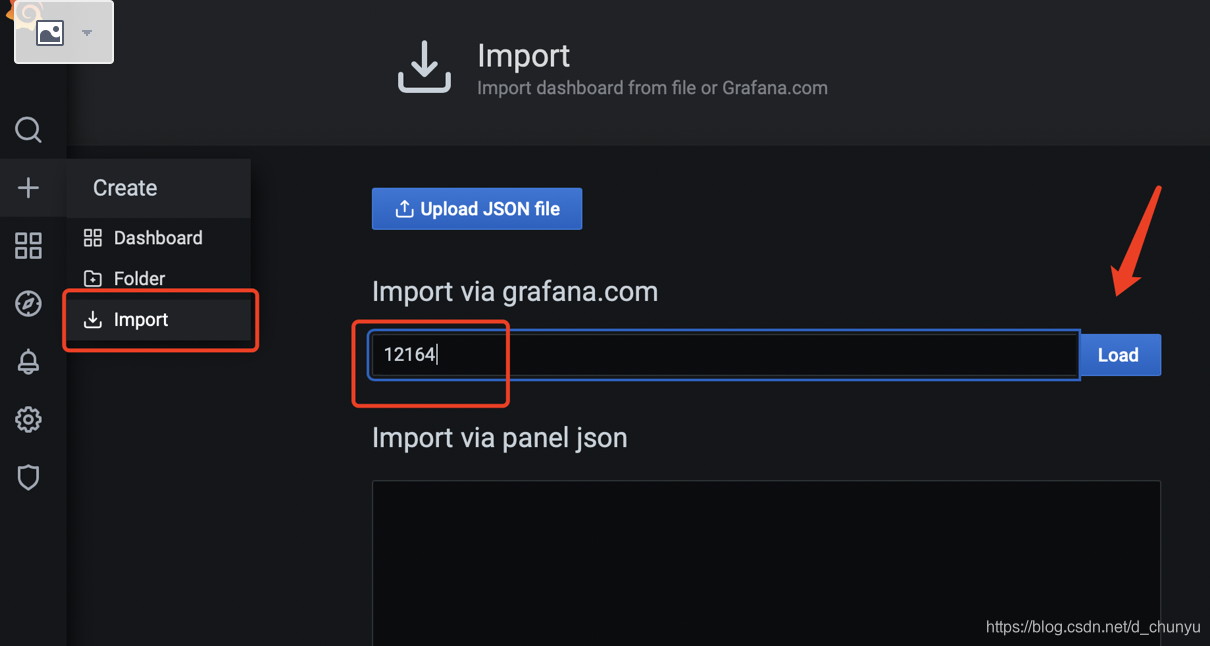Click the Import page heading text
The height and width of the screenshot is (646, 1210).
point(523,55)
